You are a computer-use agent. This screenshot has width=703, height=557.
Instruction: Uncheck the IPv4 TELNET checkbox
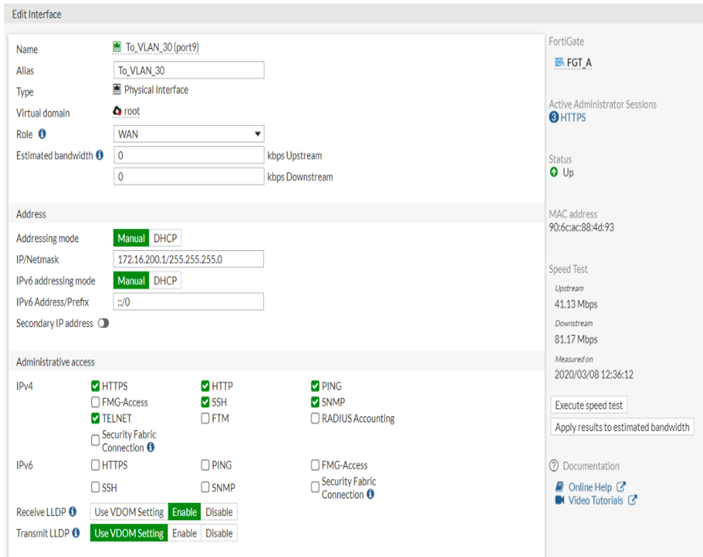95,419
